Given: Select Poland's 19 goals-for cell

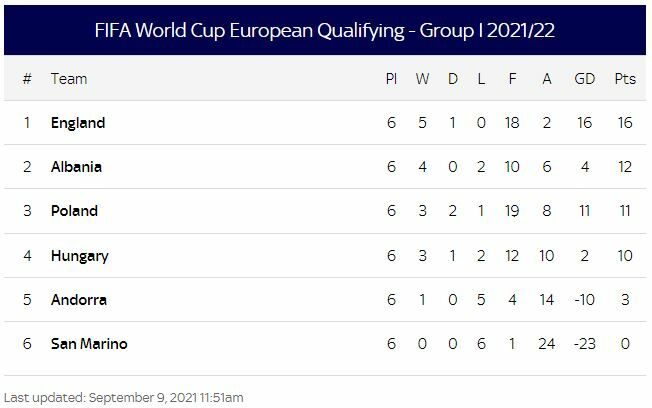Looking at the screenshot, I should [512, 211].
